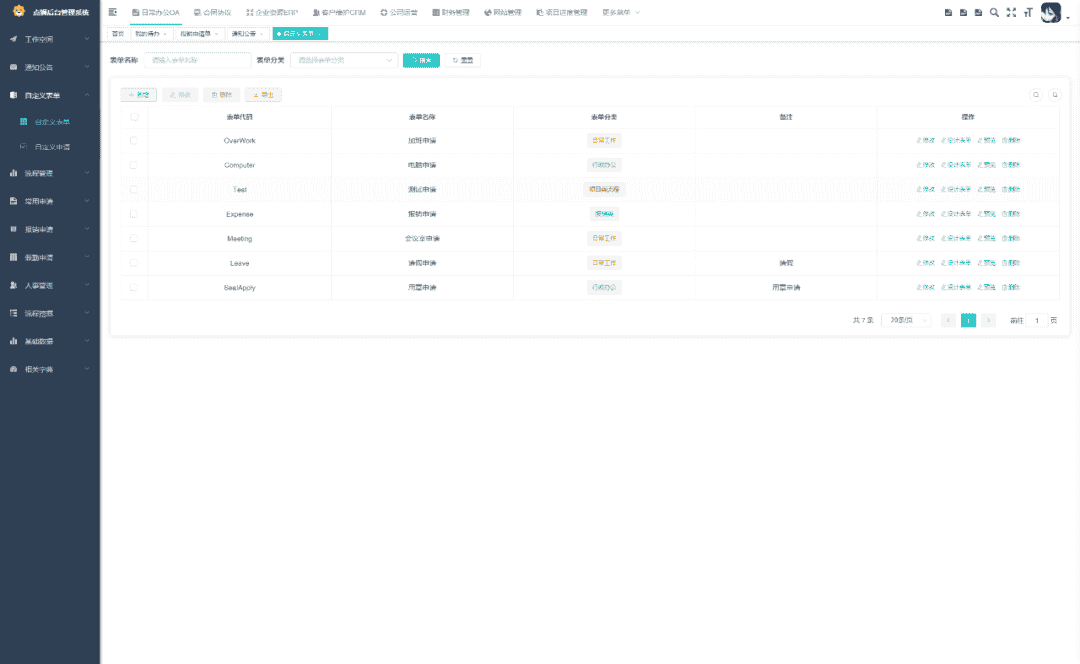Switch to the 首页 page tab
This screenshot has height=664, width=1080.
(x=118, y=33)
